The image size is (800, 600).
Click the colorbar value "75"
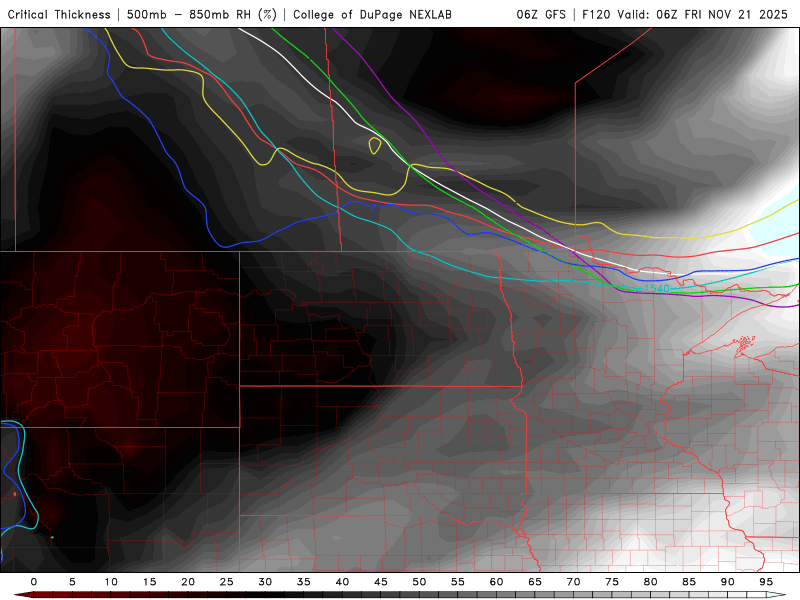[612, 582]
